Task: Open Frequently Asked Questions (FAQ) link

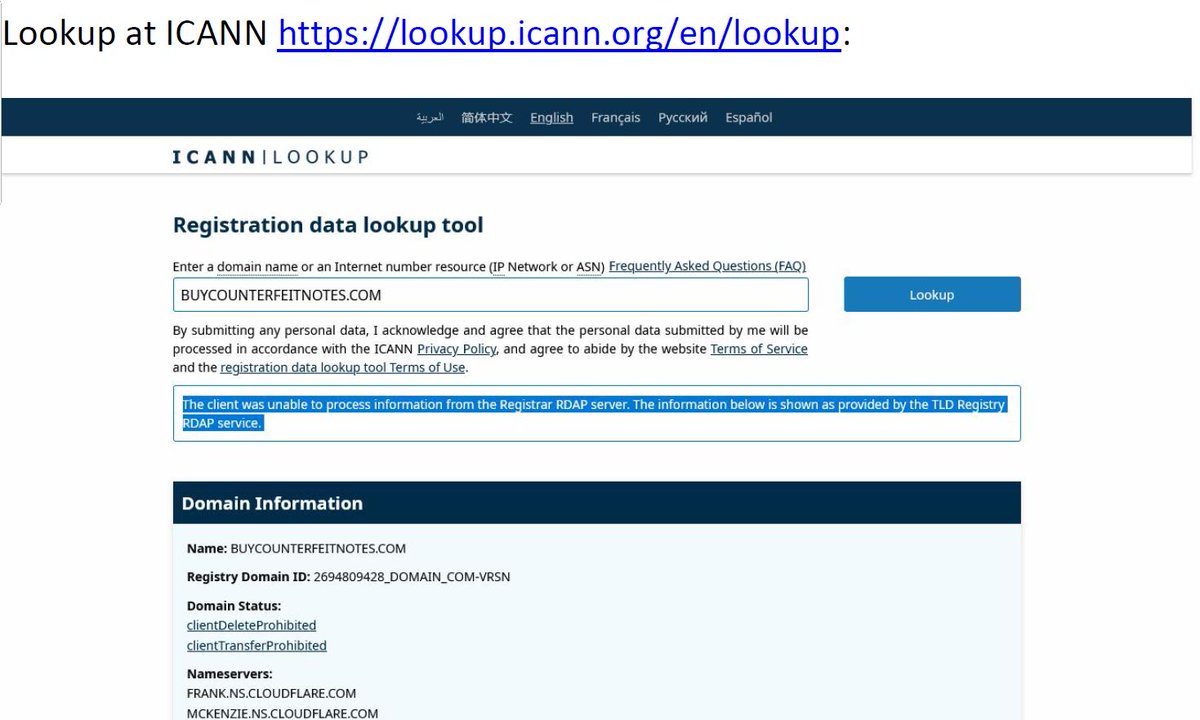Action: (707, 266)
